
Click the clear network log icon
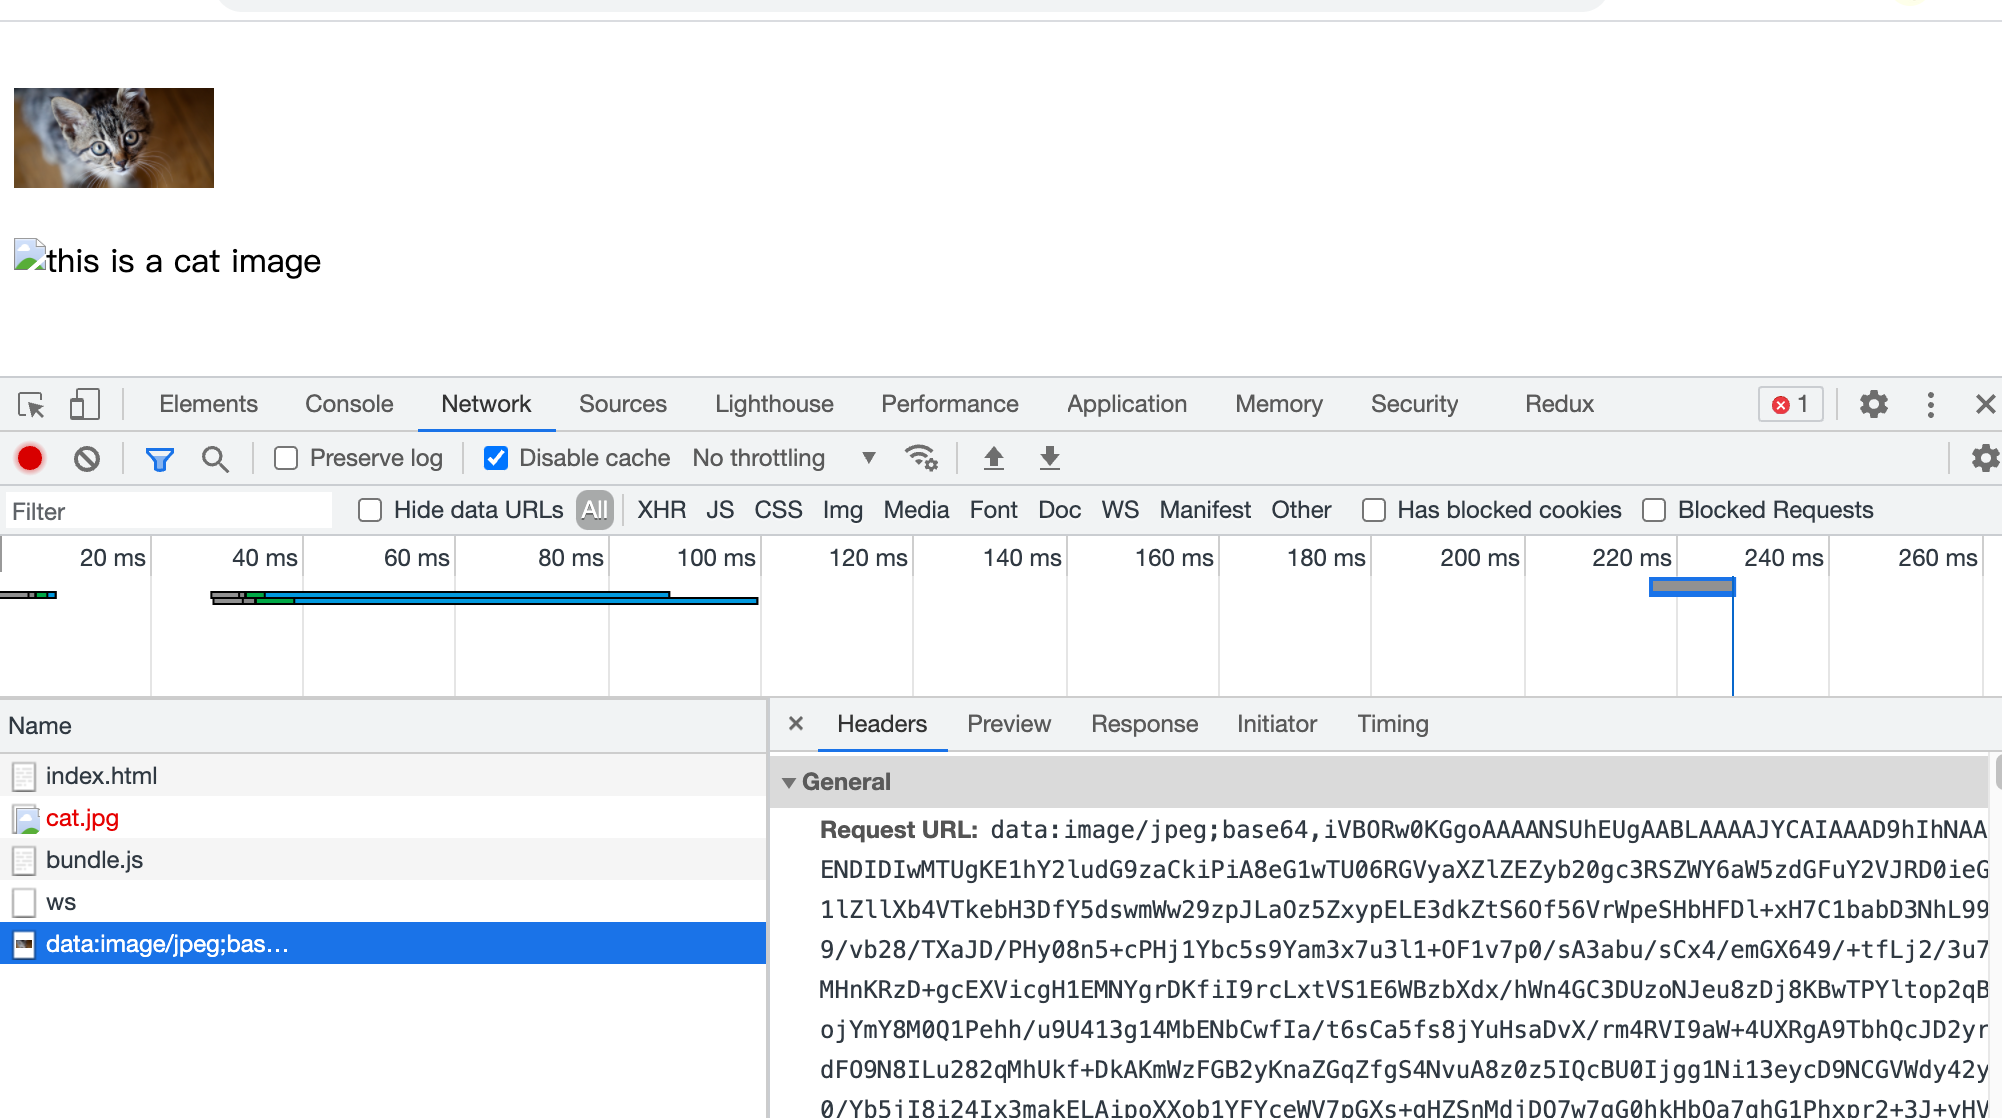85,457
